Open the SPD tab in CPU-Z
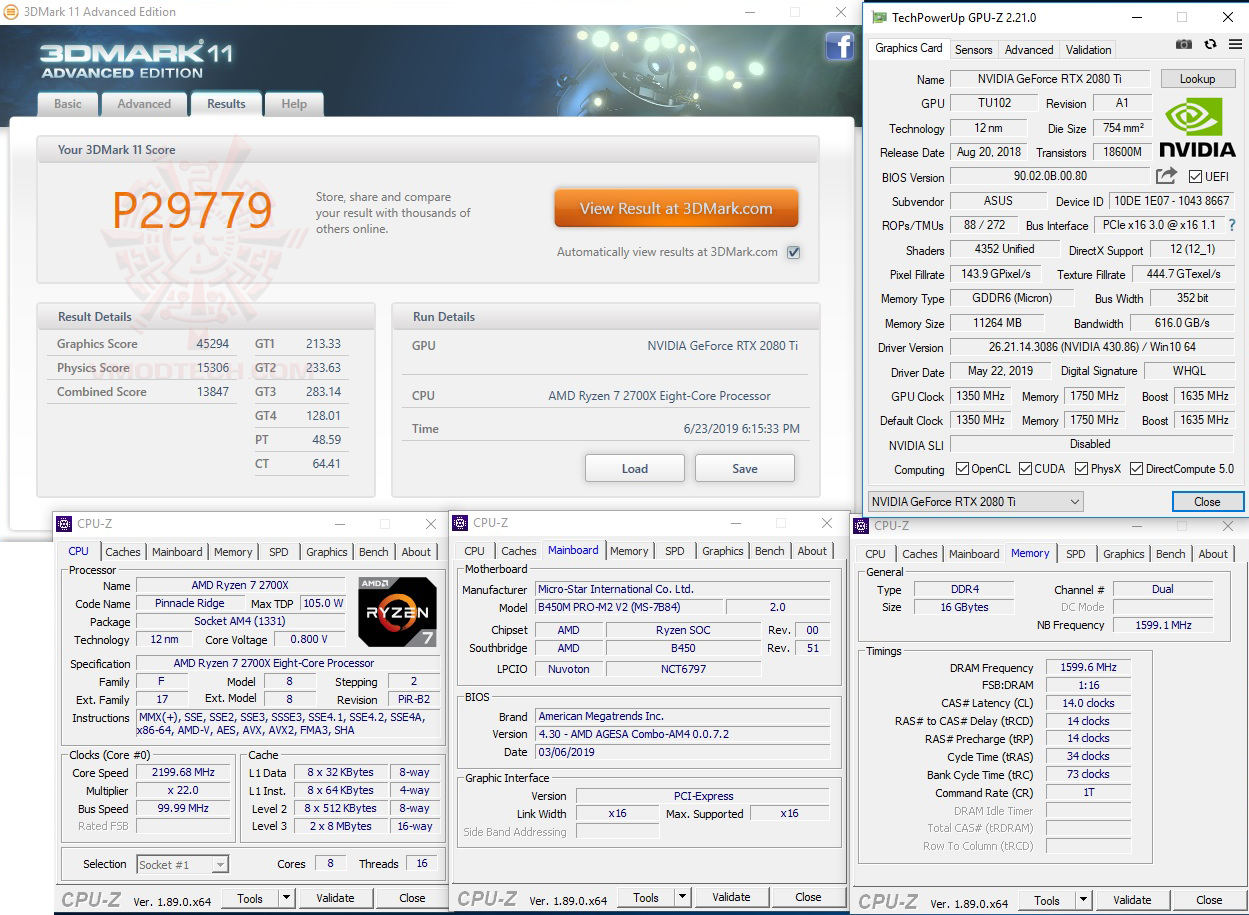The height and width of the screenshot is (915, 1249). (x=279, y=551)
